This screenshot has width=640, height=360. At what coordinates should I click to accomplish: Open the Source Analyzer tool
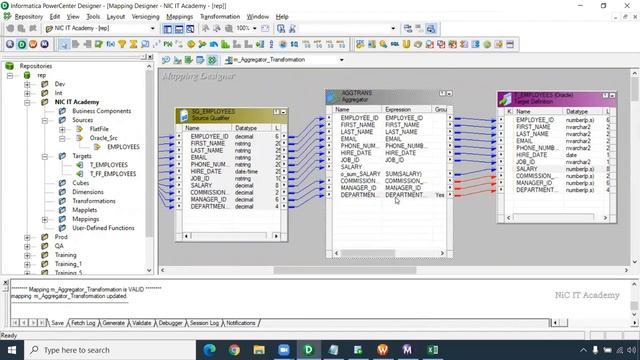coord(166,60)
